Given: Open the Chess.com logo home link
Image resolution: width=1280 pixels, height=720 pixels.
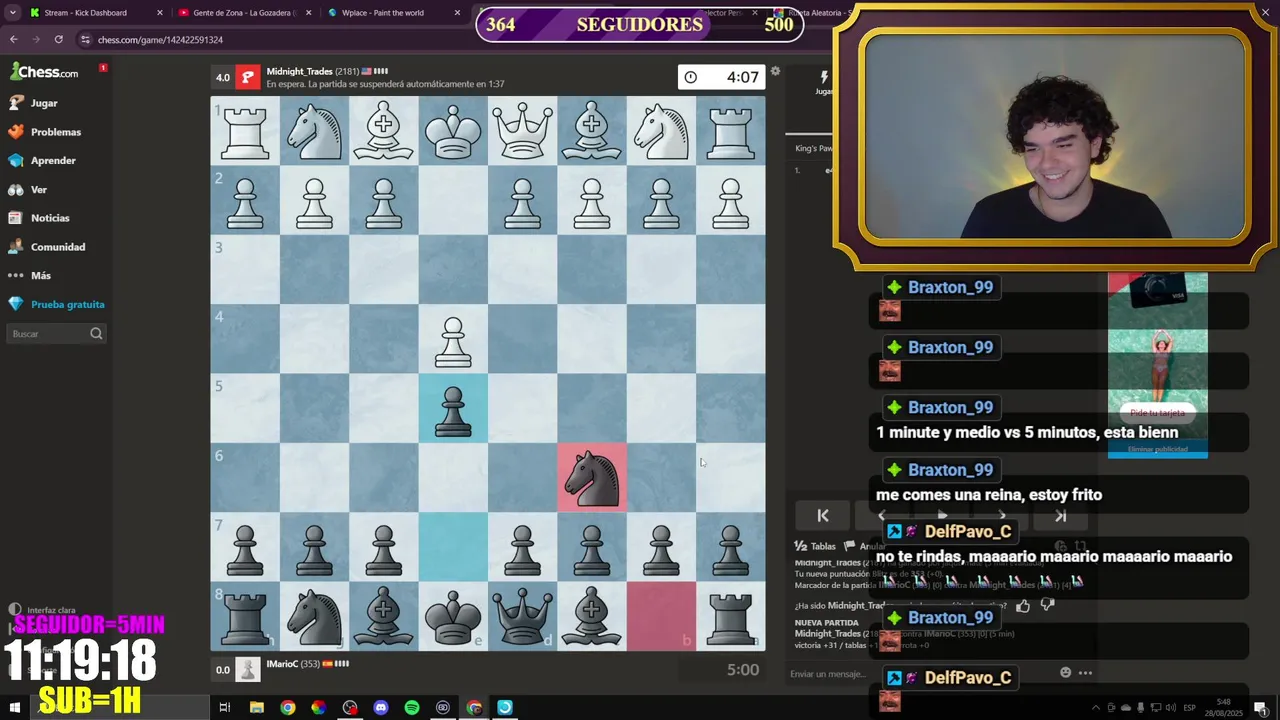Looking at the screenshot, I should pos(44,72).
